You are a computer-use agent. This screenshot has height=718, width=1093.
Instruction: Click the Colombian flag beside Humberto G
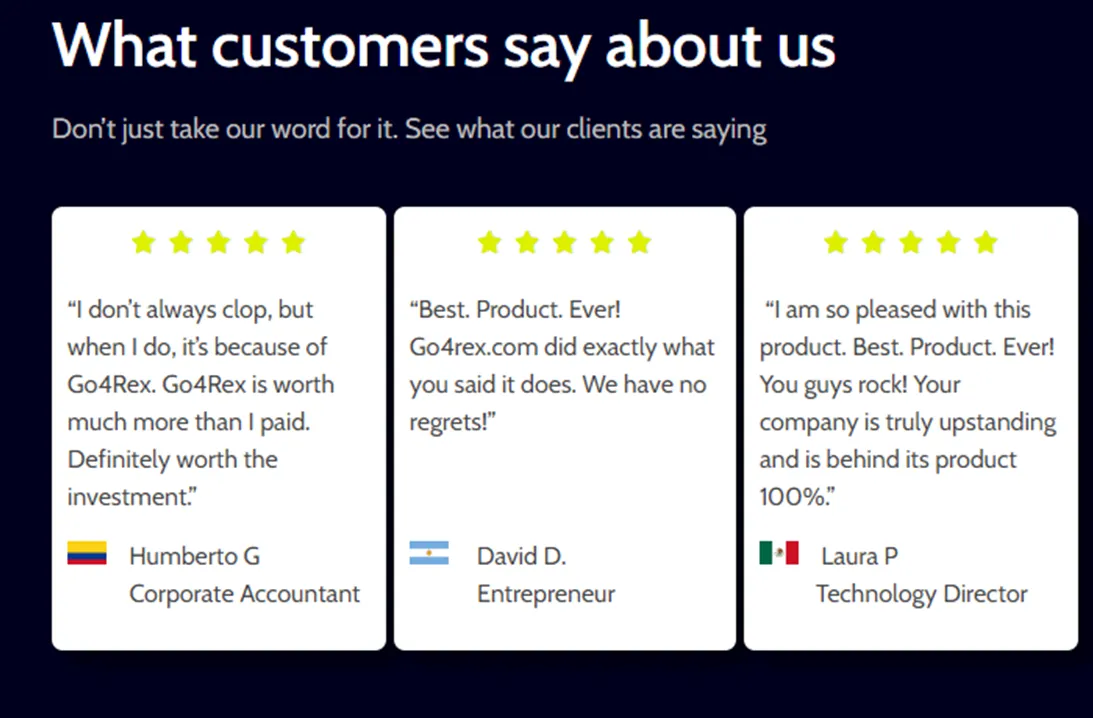(87, 553)
